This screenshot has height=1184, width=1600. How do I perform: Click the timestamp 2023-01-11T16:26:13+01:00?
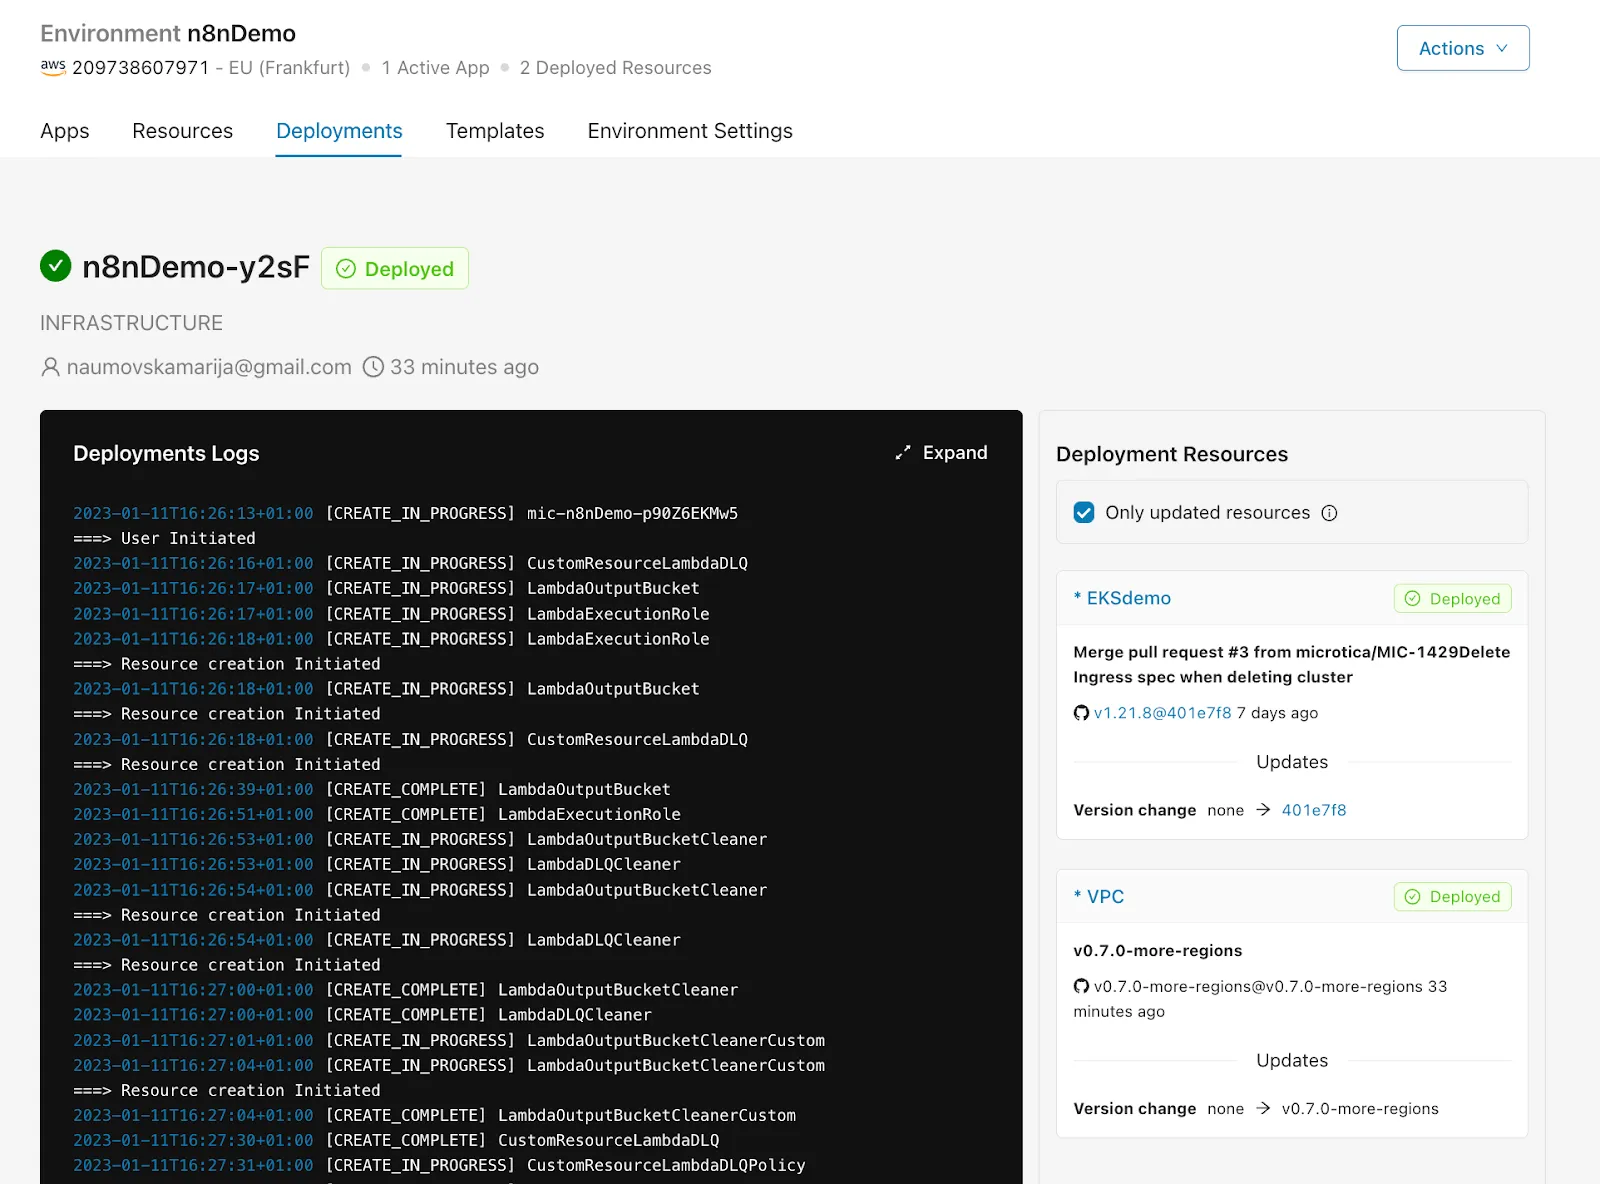point(193,513)
